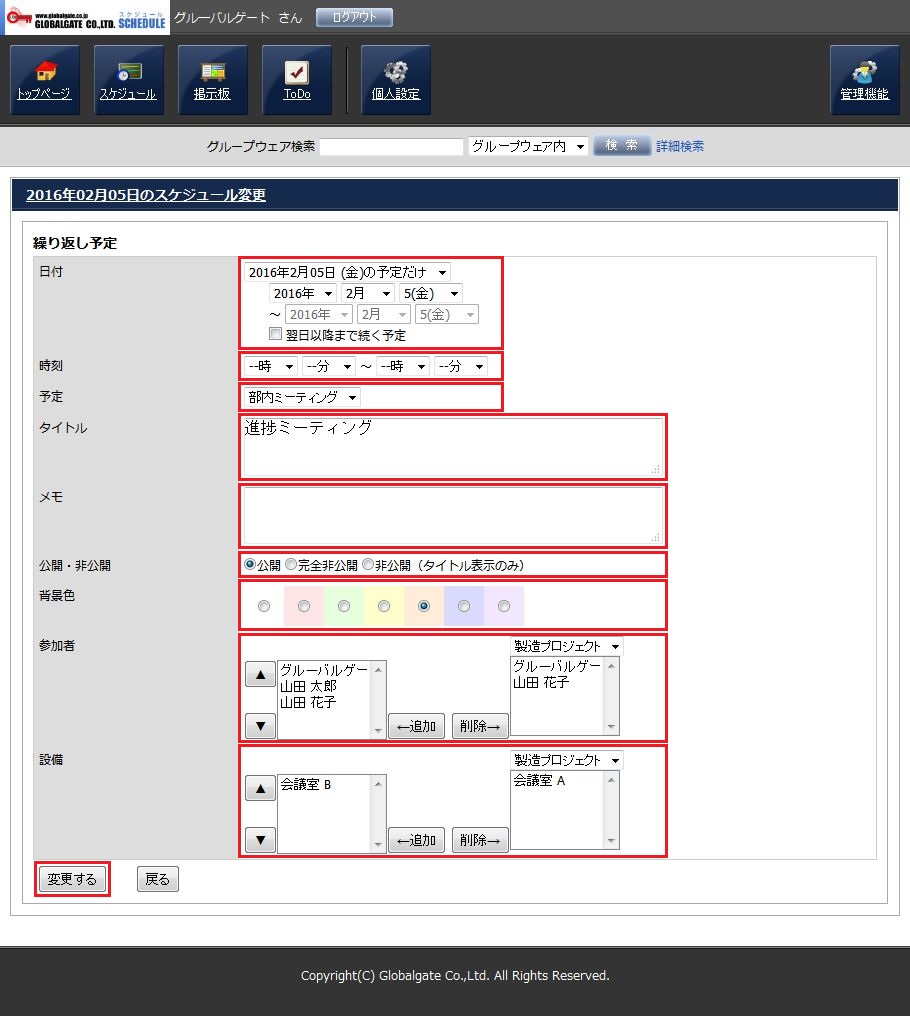Open the 掲示板 bulletin board icon
Viewport: 910px width, 1016px height.
(212, 79)
